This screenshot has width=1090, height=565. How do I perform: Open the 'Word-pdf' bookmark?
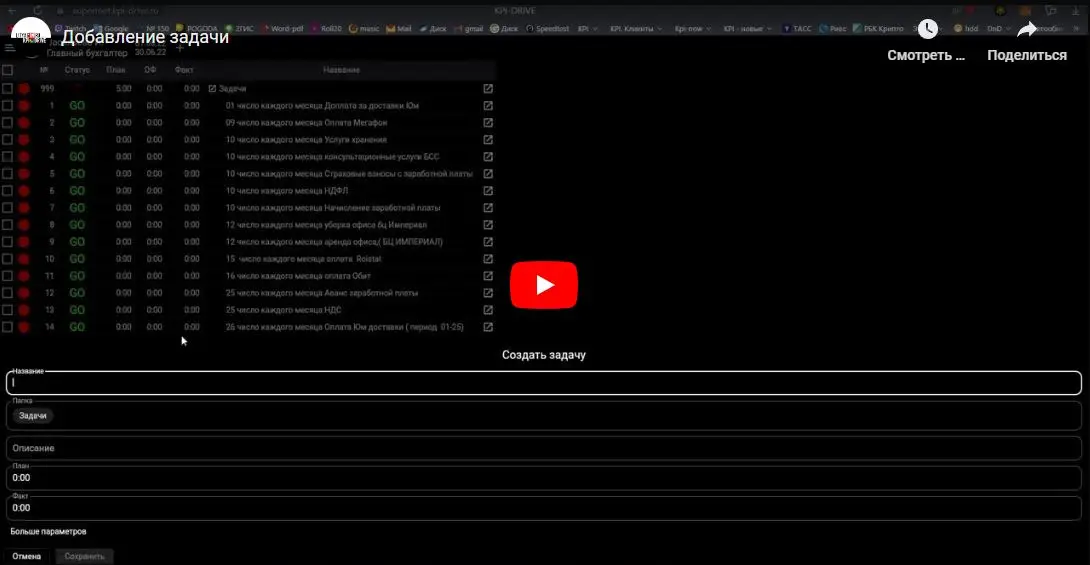282,28
